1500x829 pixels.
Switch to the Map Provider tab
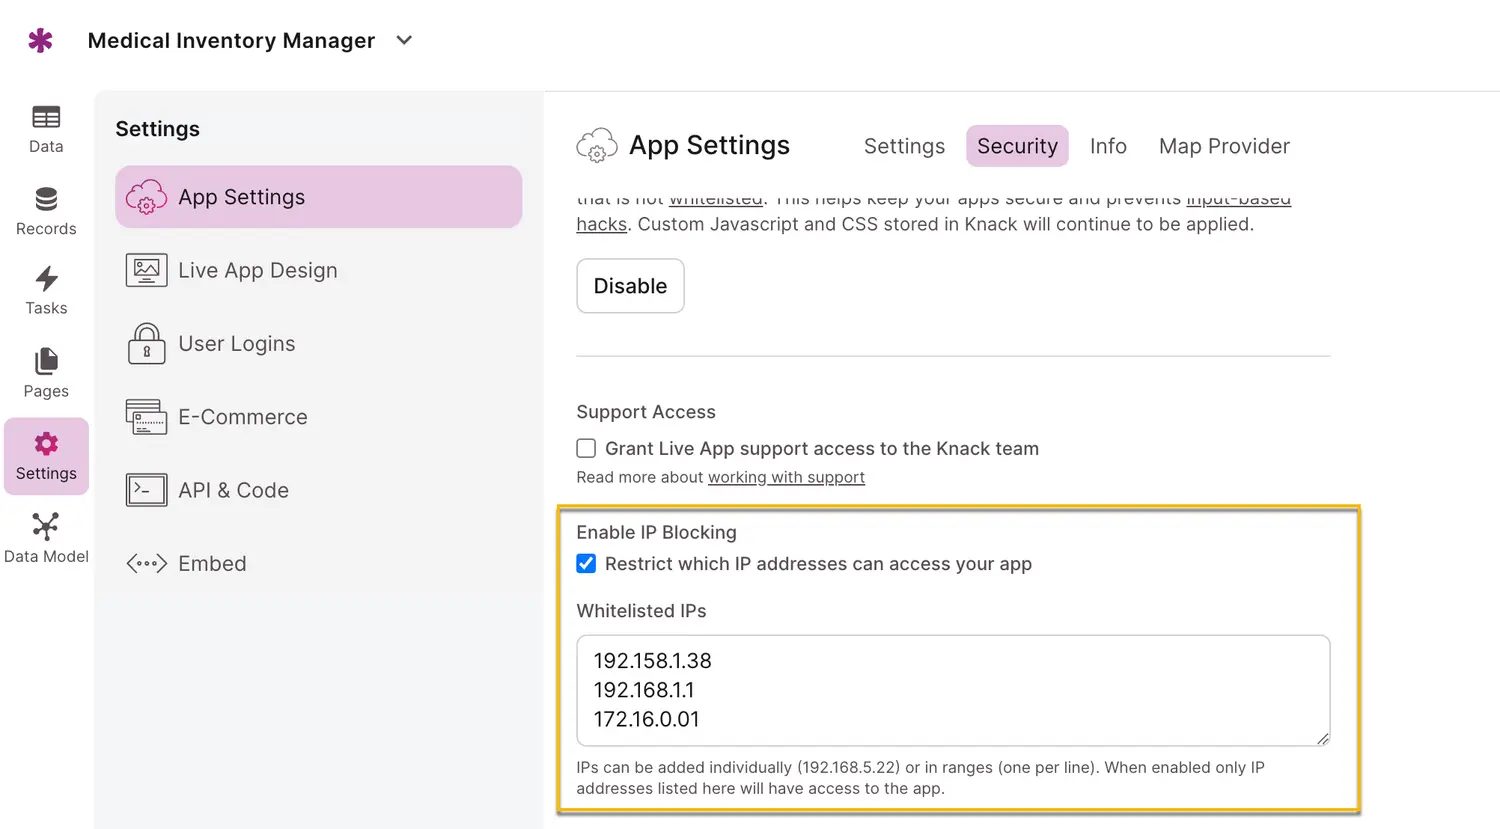click(x=1223, y=146)
